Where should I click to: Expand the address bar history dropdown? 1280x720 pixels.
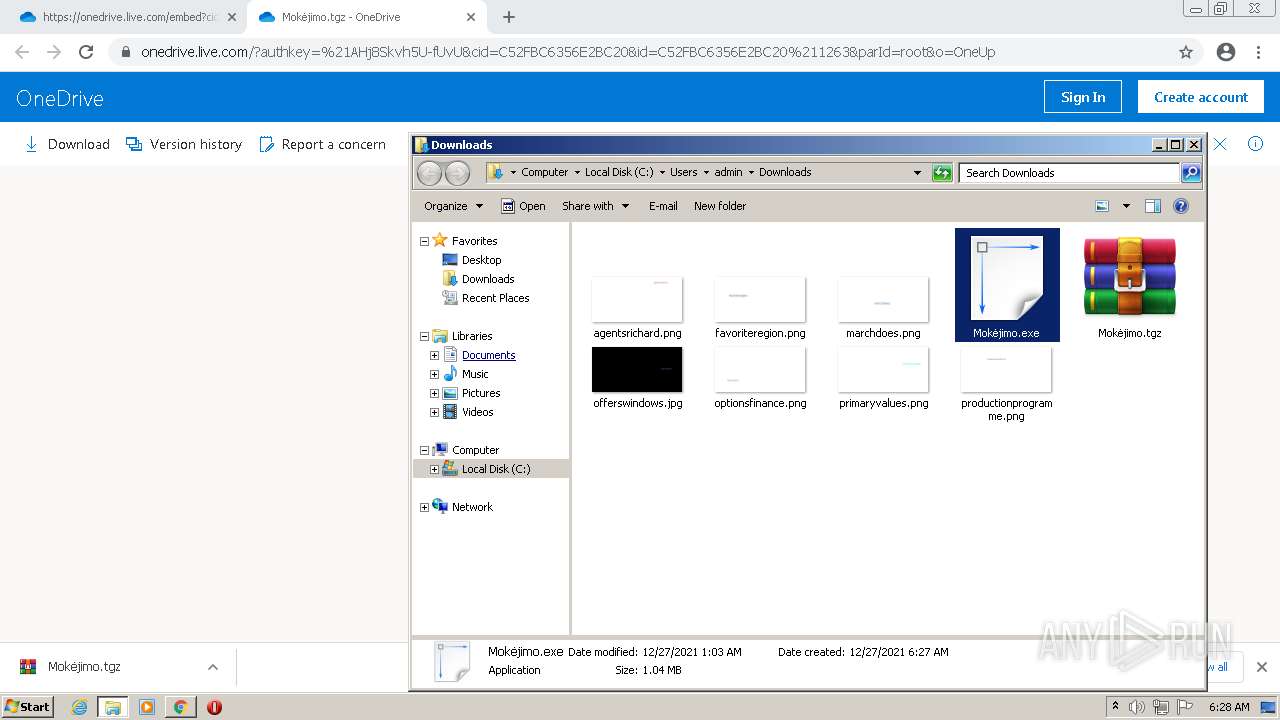point(917,173)
